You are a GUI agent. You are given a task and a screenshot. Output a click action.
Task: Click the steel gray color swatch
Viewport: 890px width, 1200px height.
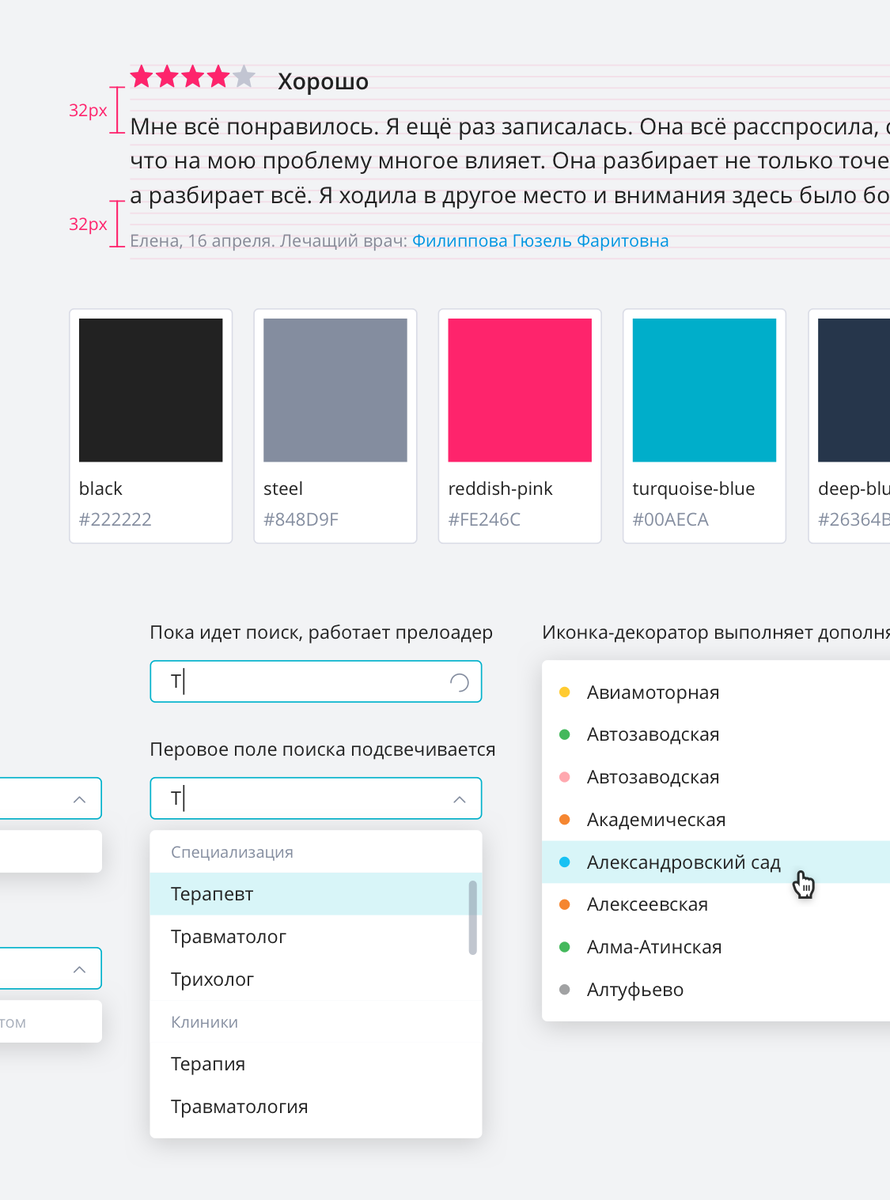335,390
